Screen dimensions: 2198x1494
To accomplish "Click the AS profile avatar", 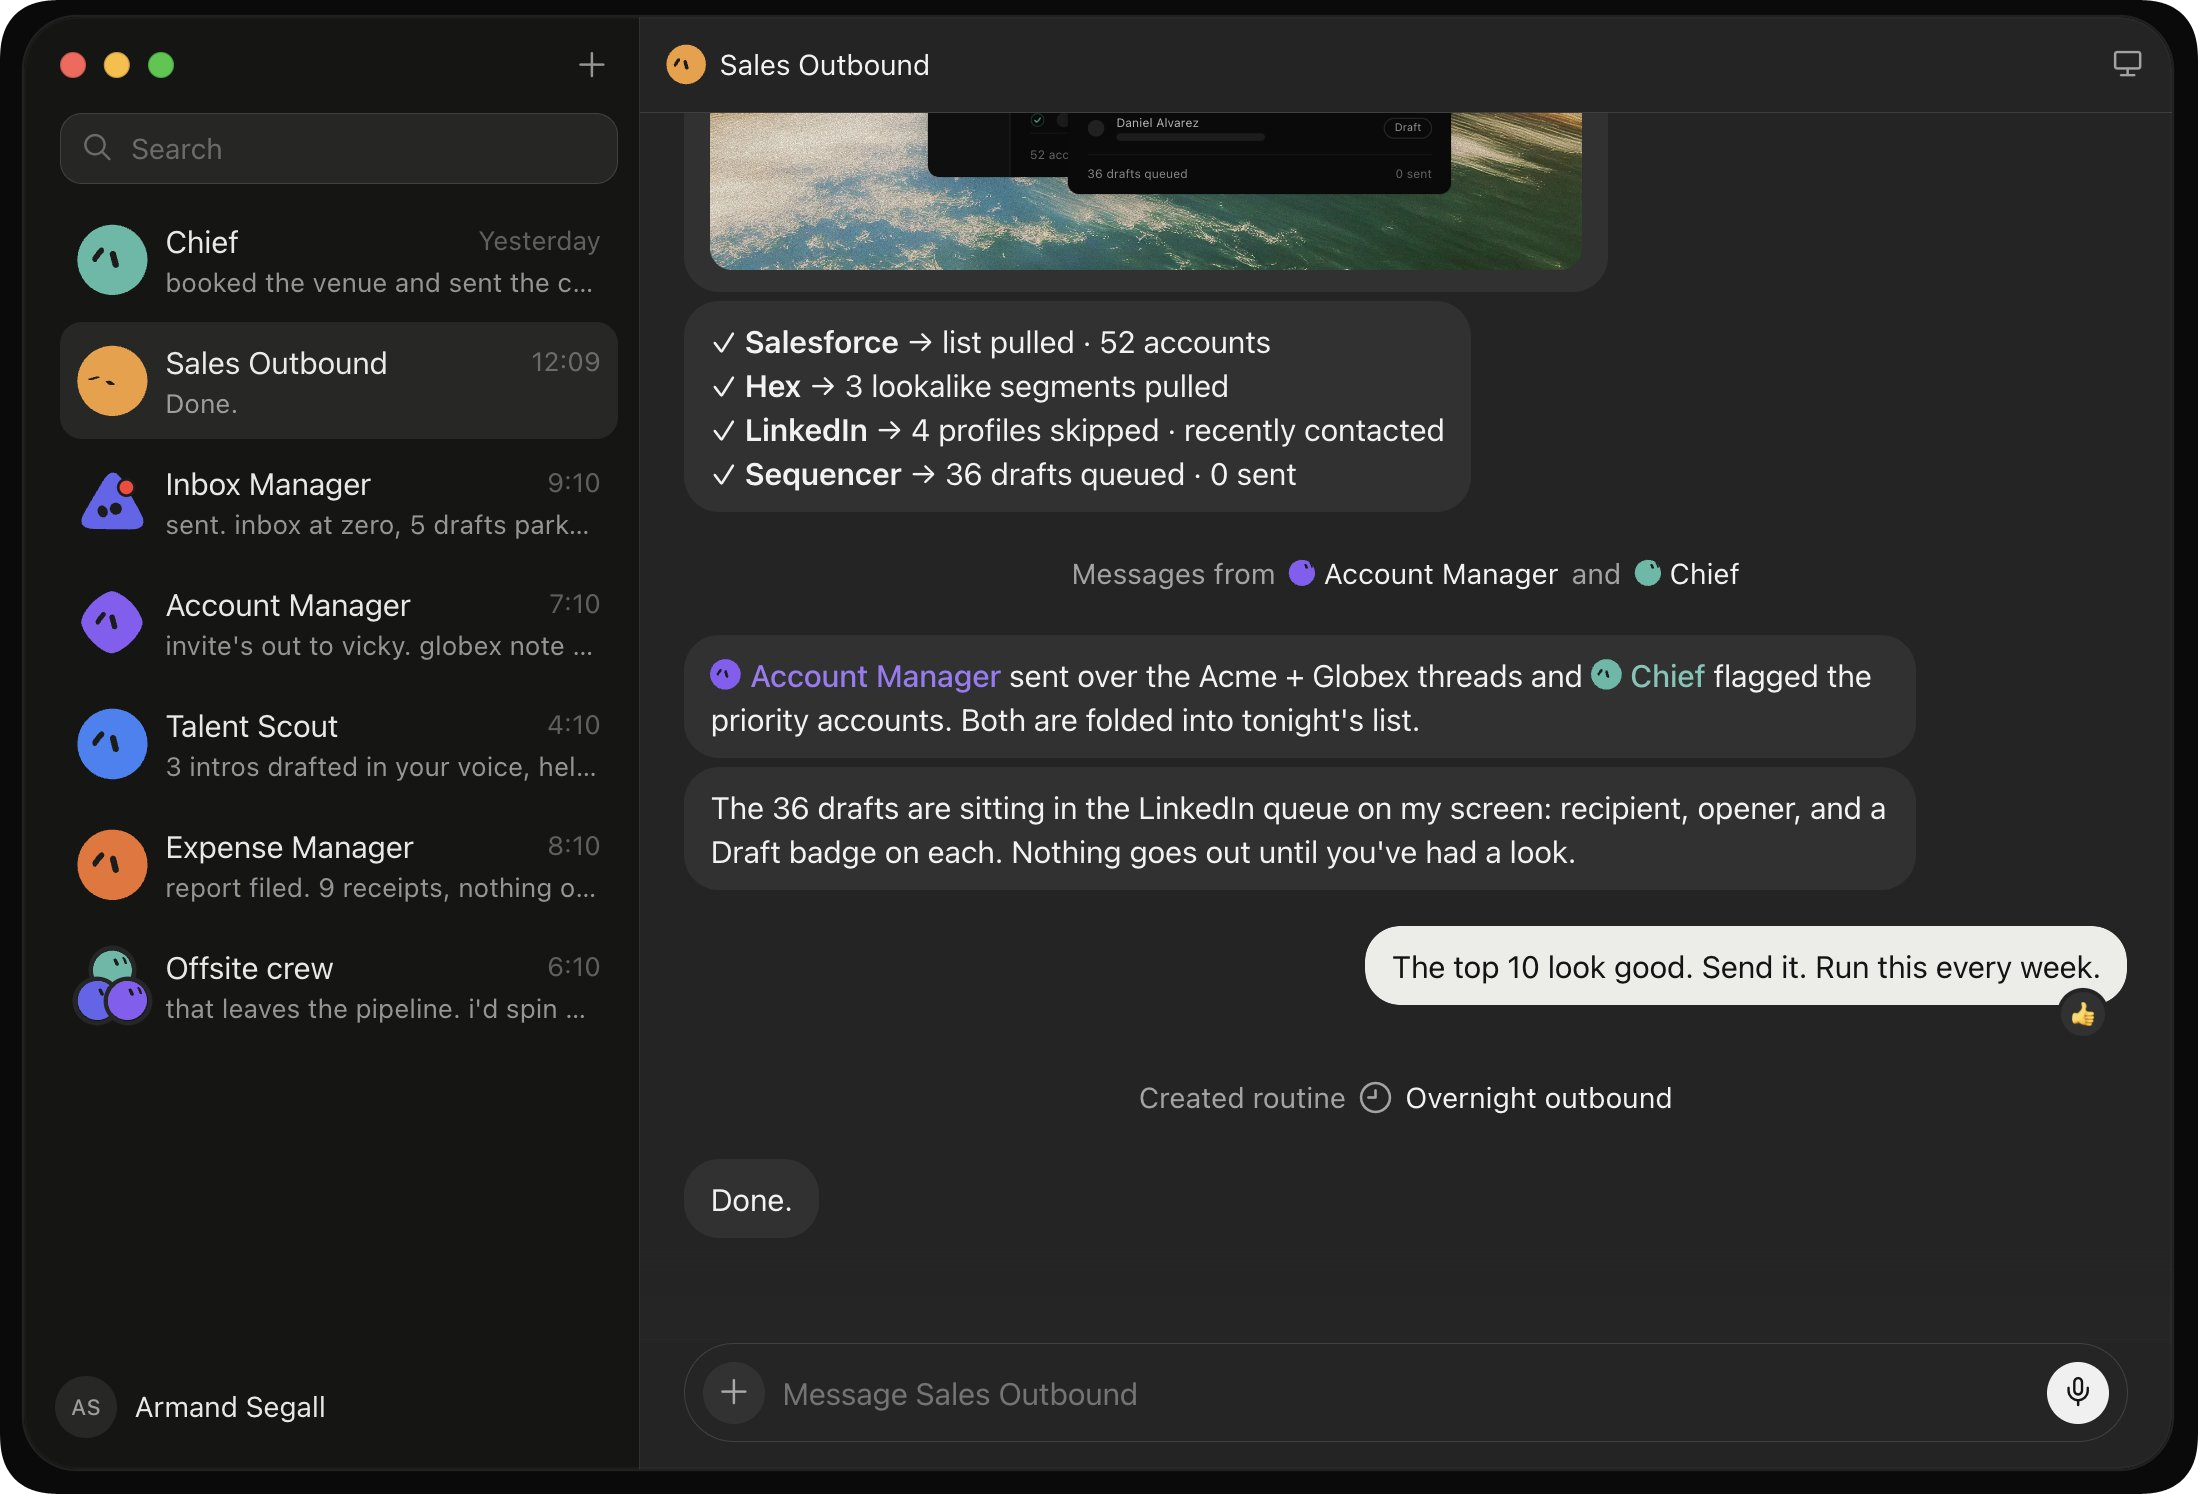I will (86, 1407).
